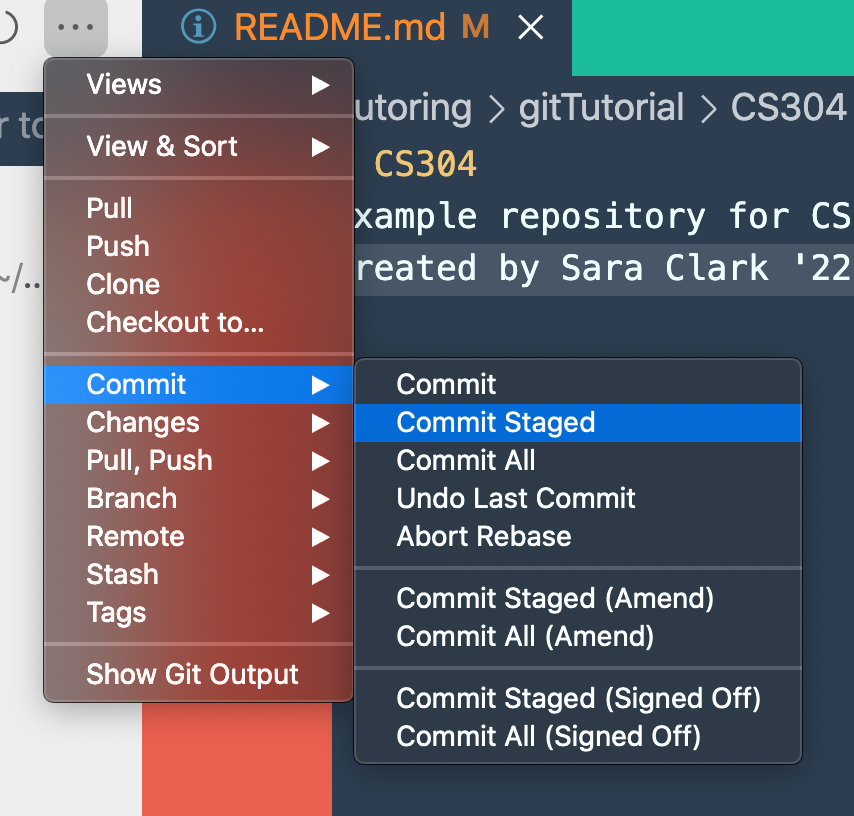The image size is (854, 816).
Task: Select Checkout to... menu entry
Action: coord(199,322)
